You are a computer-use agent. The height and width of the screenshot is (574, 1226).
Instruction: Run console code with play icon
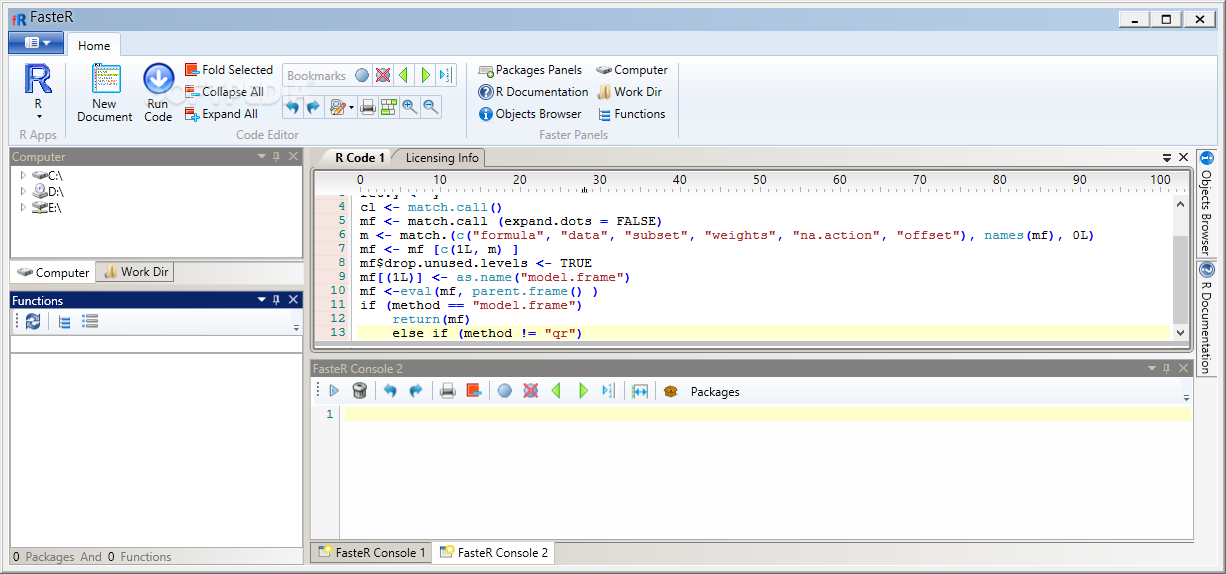334,391
